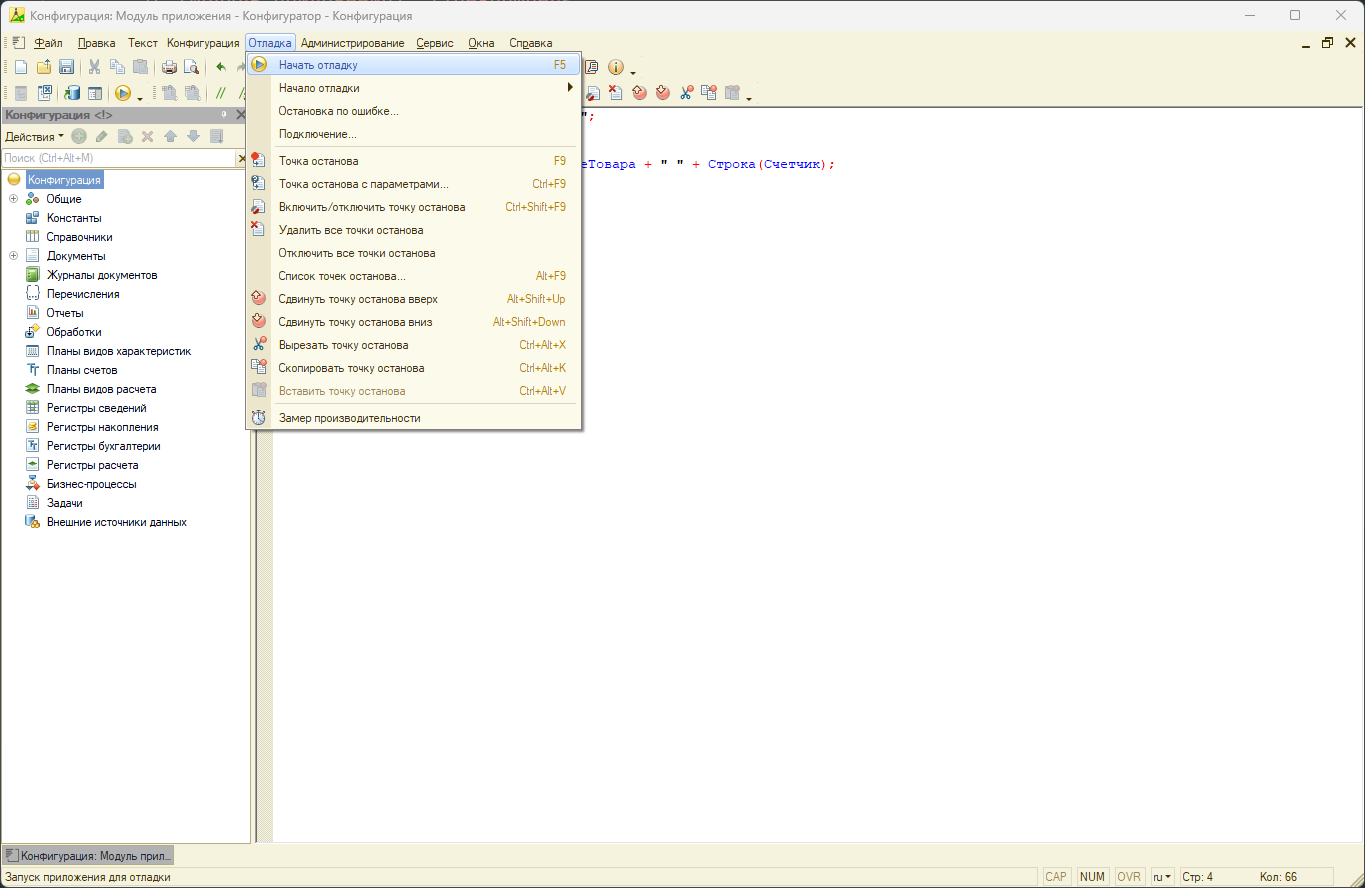Select Точка останова с параметрами
1365x888 pixels.
coord(414,184)
